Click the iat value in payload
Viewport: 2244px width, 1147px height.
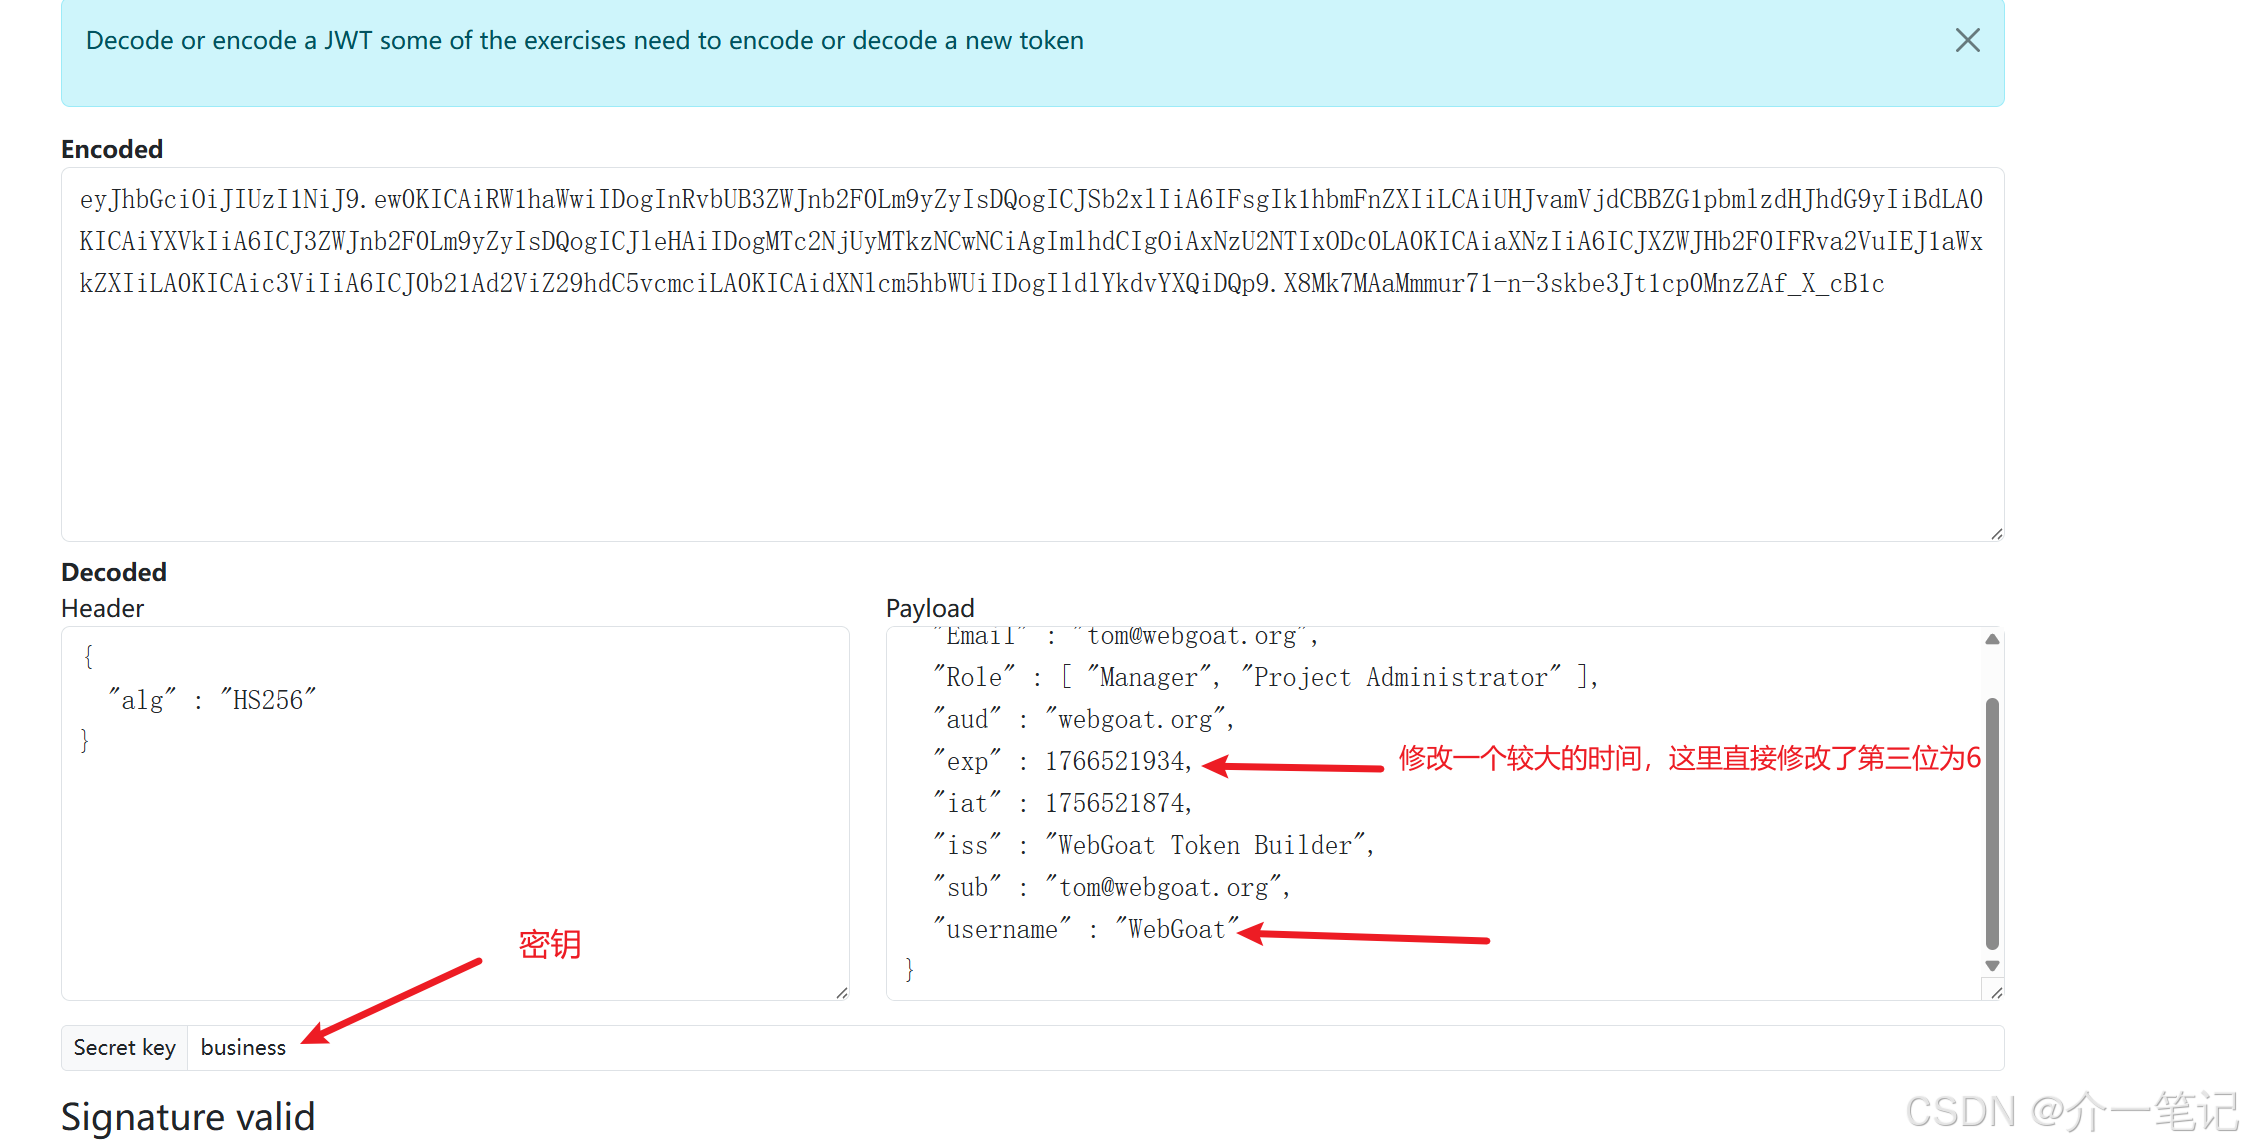pyautogui.click(x=1116, y=804)
